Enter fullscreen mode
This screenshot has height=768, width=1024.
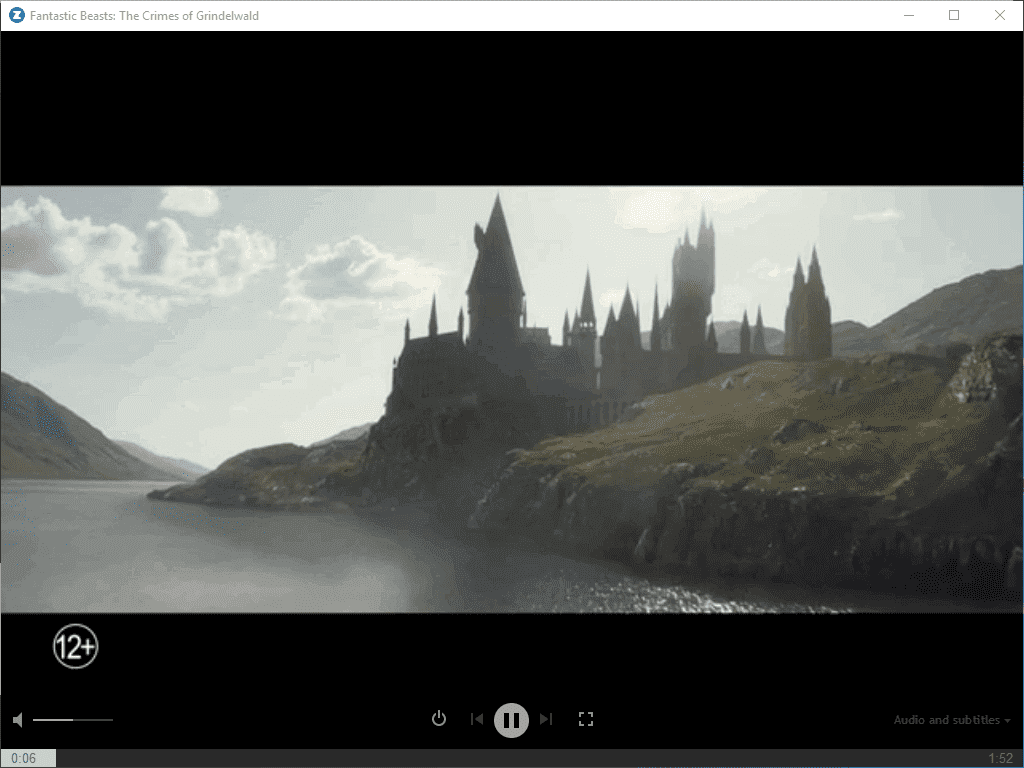click(586, 719)
